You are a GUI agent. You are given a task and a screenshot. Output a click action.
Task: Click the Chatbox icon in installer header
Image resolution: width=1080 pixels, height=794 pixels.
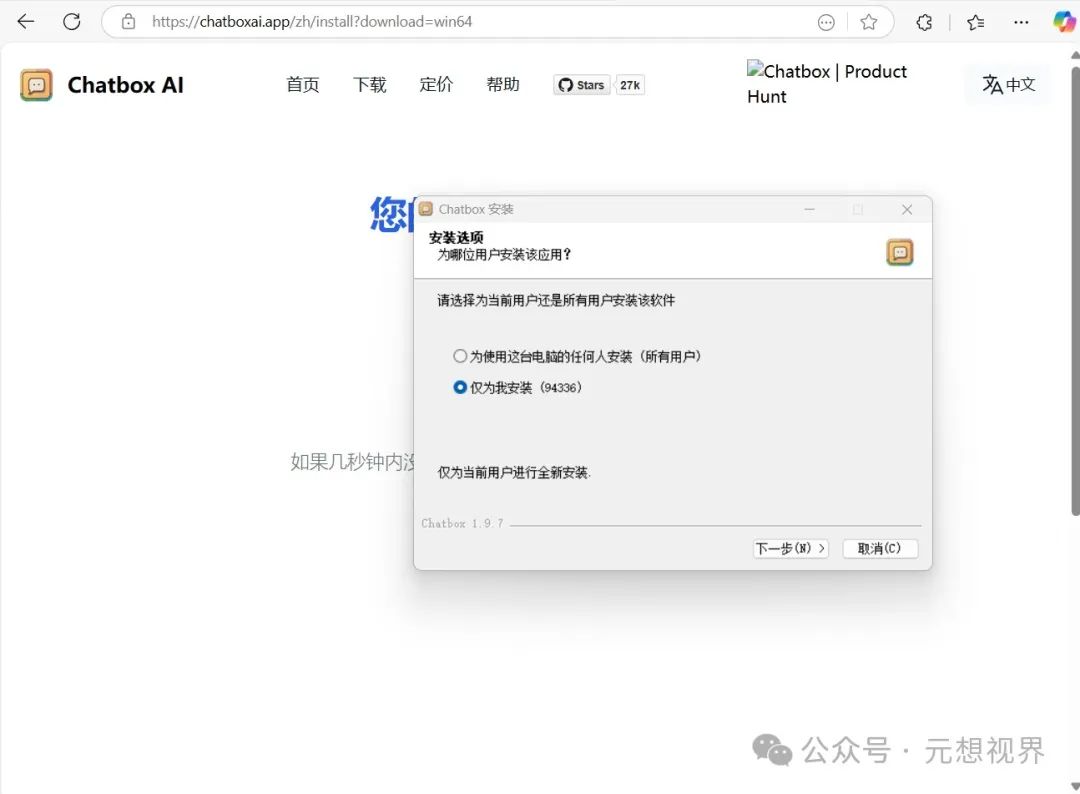click(900, 252)
